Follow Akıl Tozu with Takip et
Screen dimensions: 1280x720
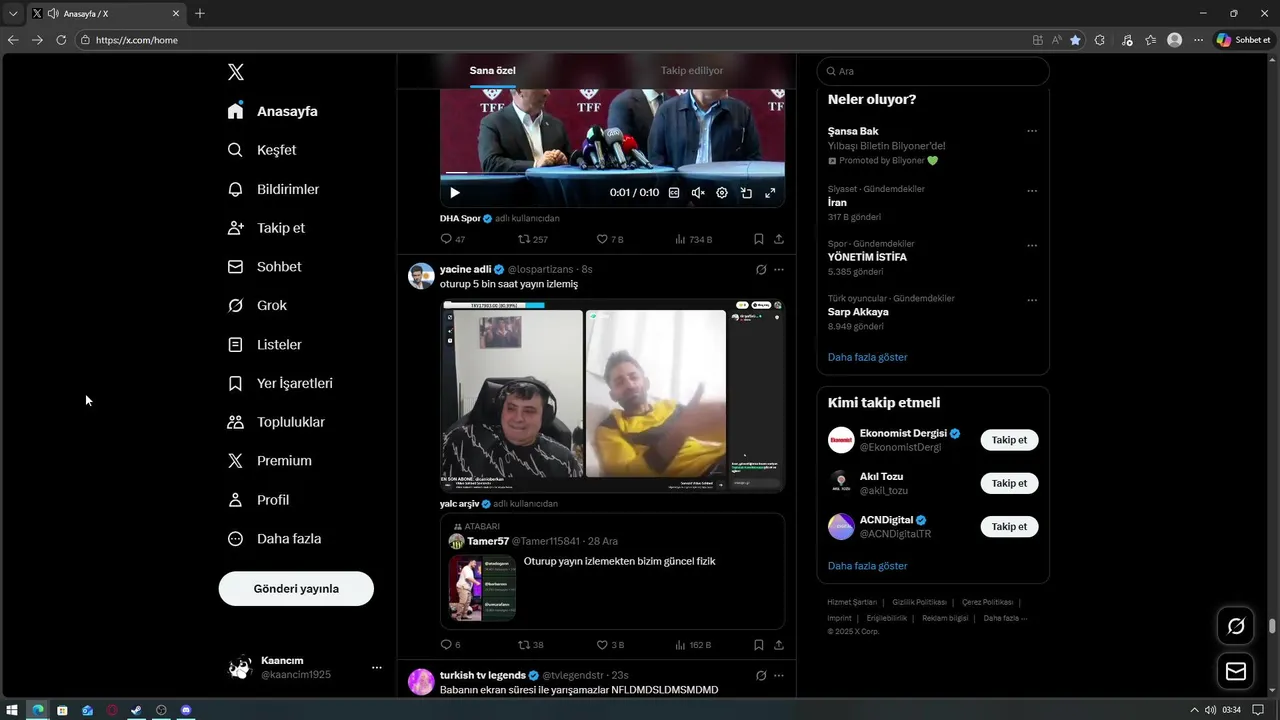tap(1009, 483)
